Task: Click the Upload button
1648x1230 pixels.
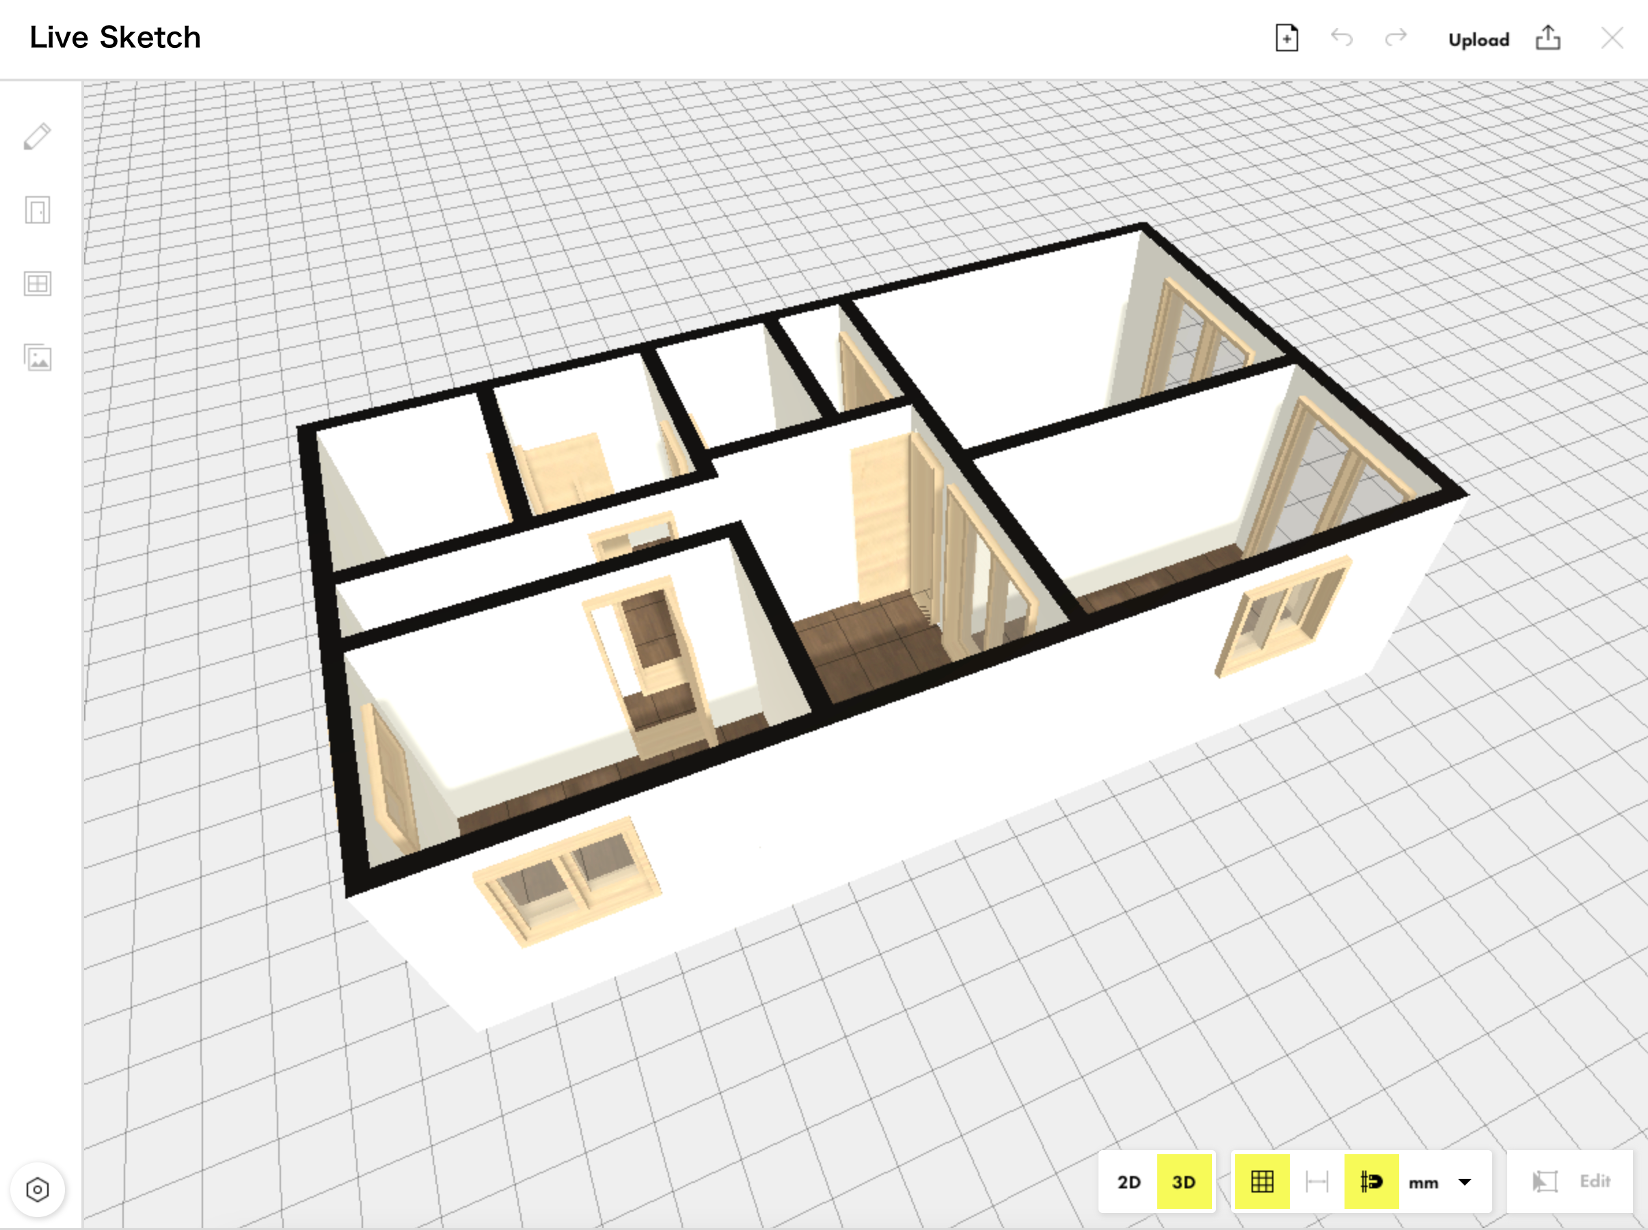Action: pos(1478,39)
